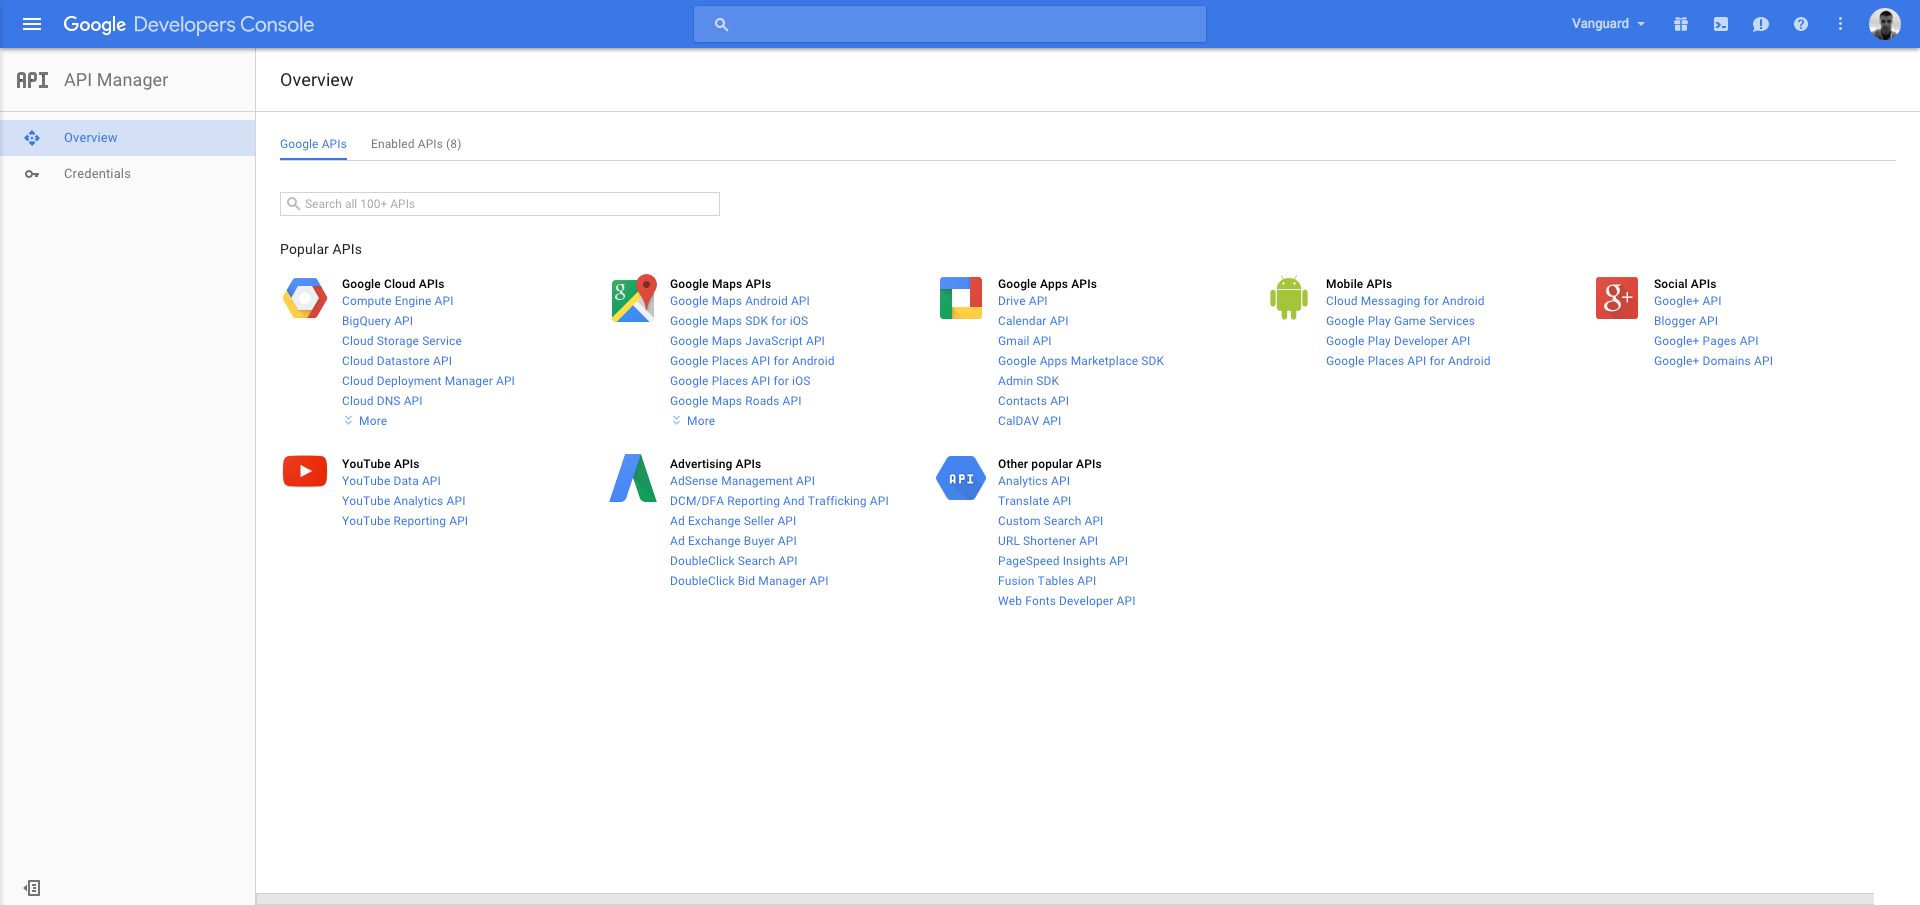This screenshot has height=905, width=1920.
Task: Click the Google+ Social APIs icon
Action: [x=1617, y=298]
